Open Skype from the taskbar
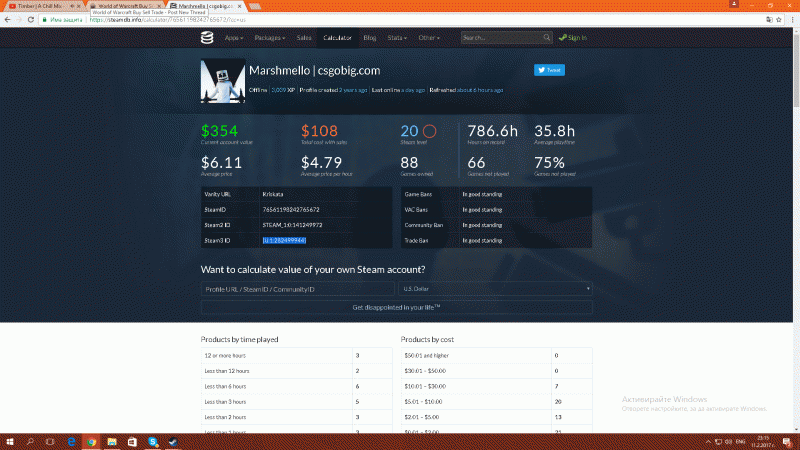This screenshot has height=450, width=800. tap(153, 442)
